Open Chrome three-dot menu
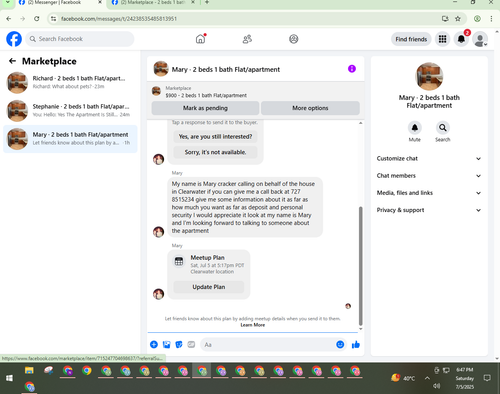500x394 pixels. point(491,19)
